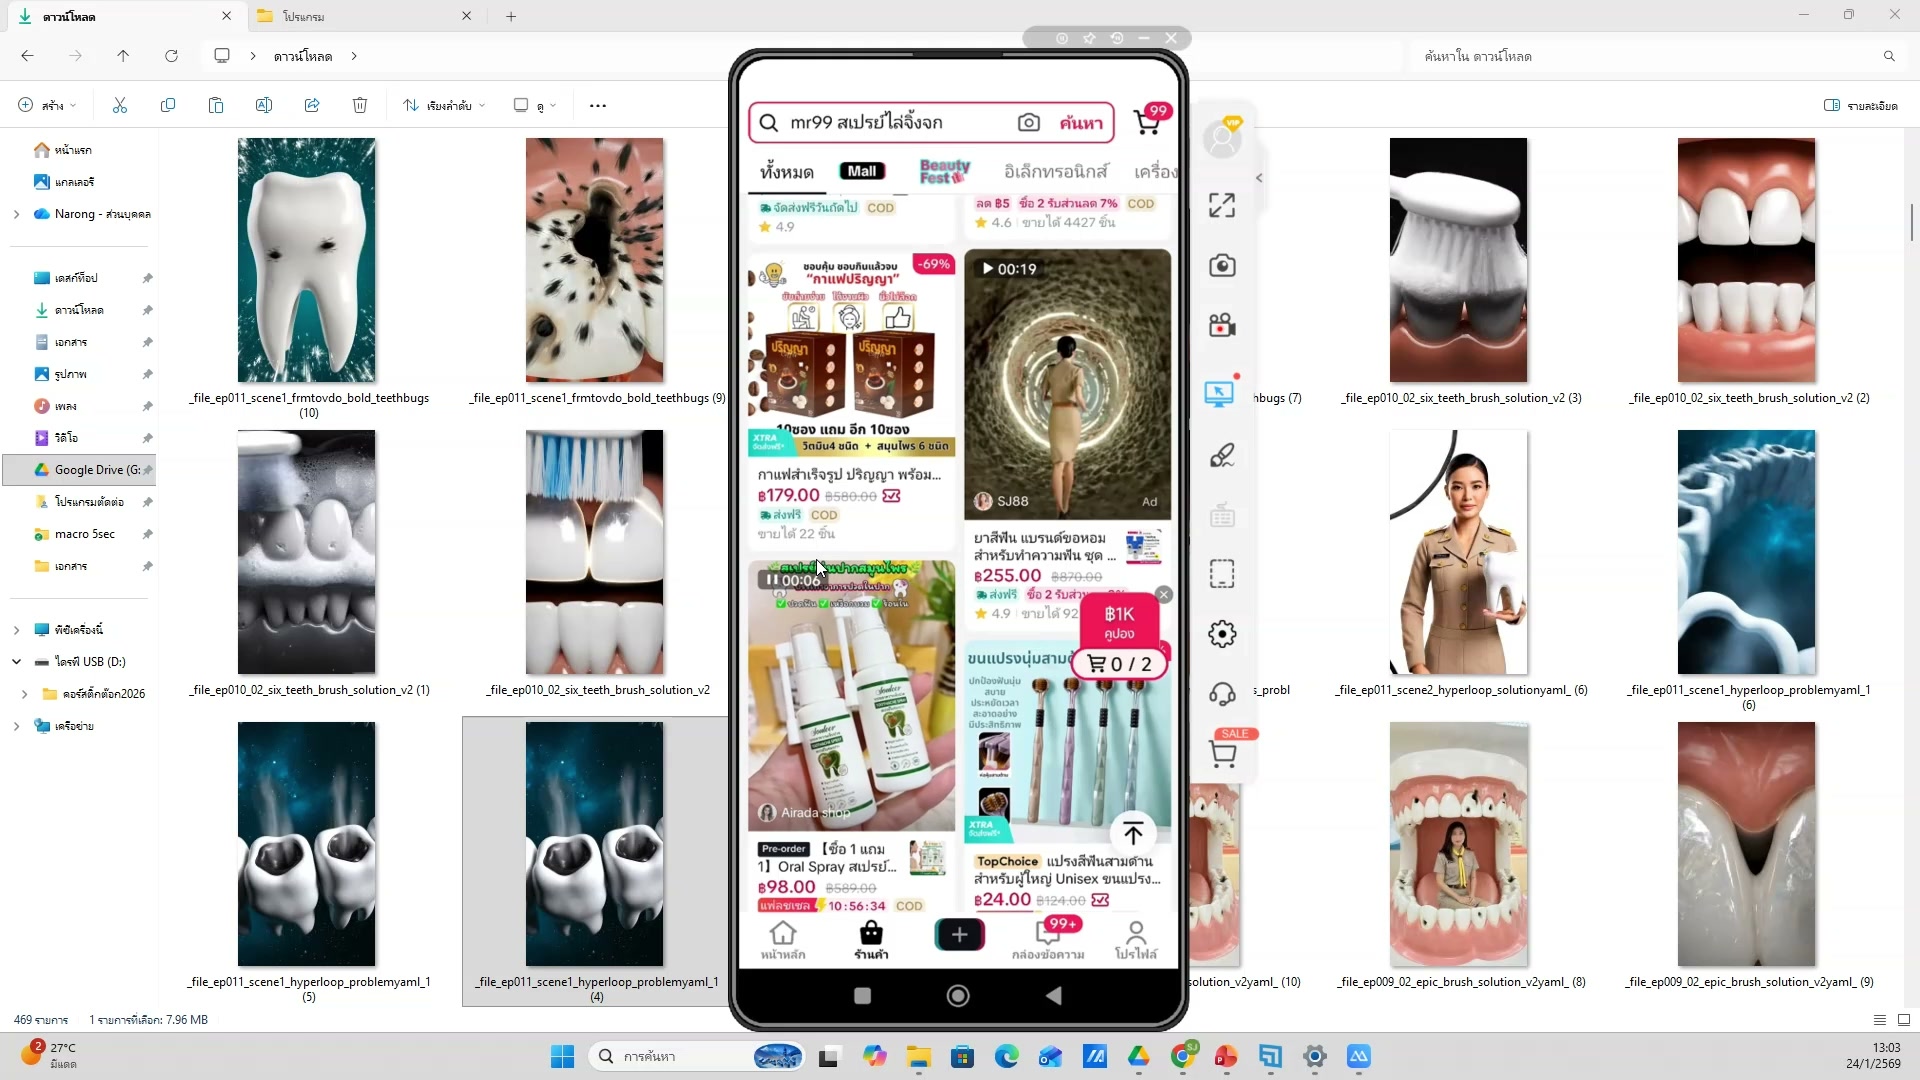
Task: Toggle fullscreen with the expand arrows icon
Action: pyautogui.click(x=1222, y=206)
